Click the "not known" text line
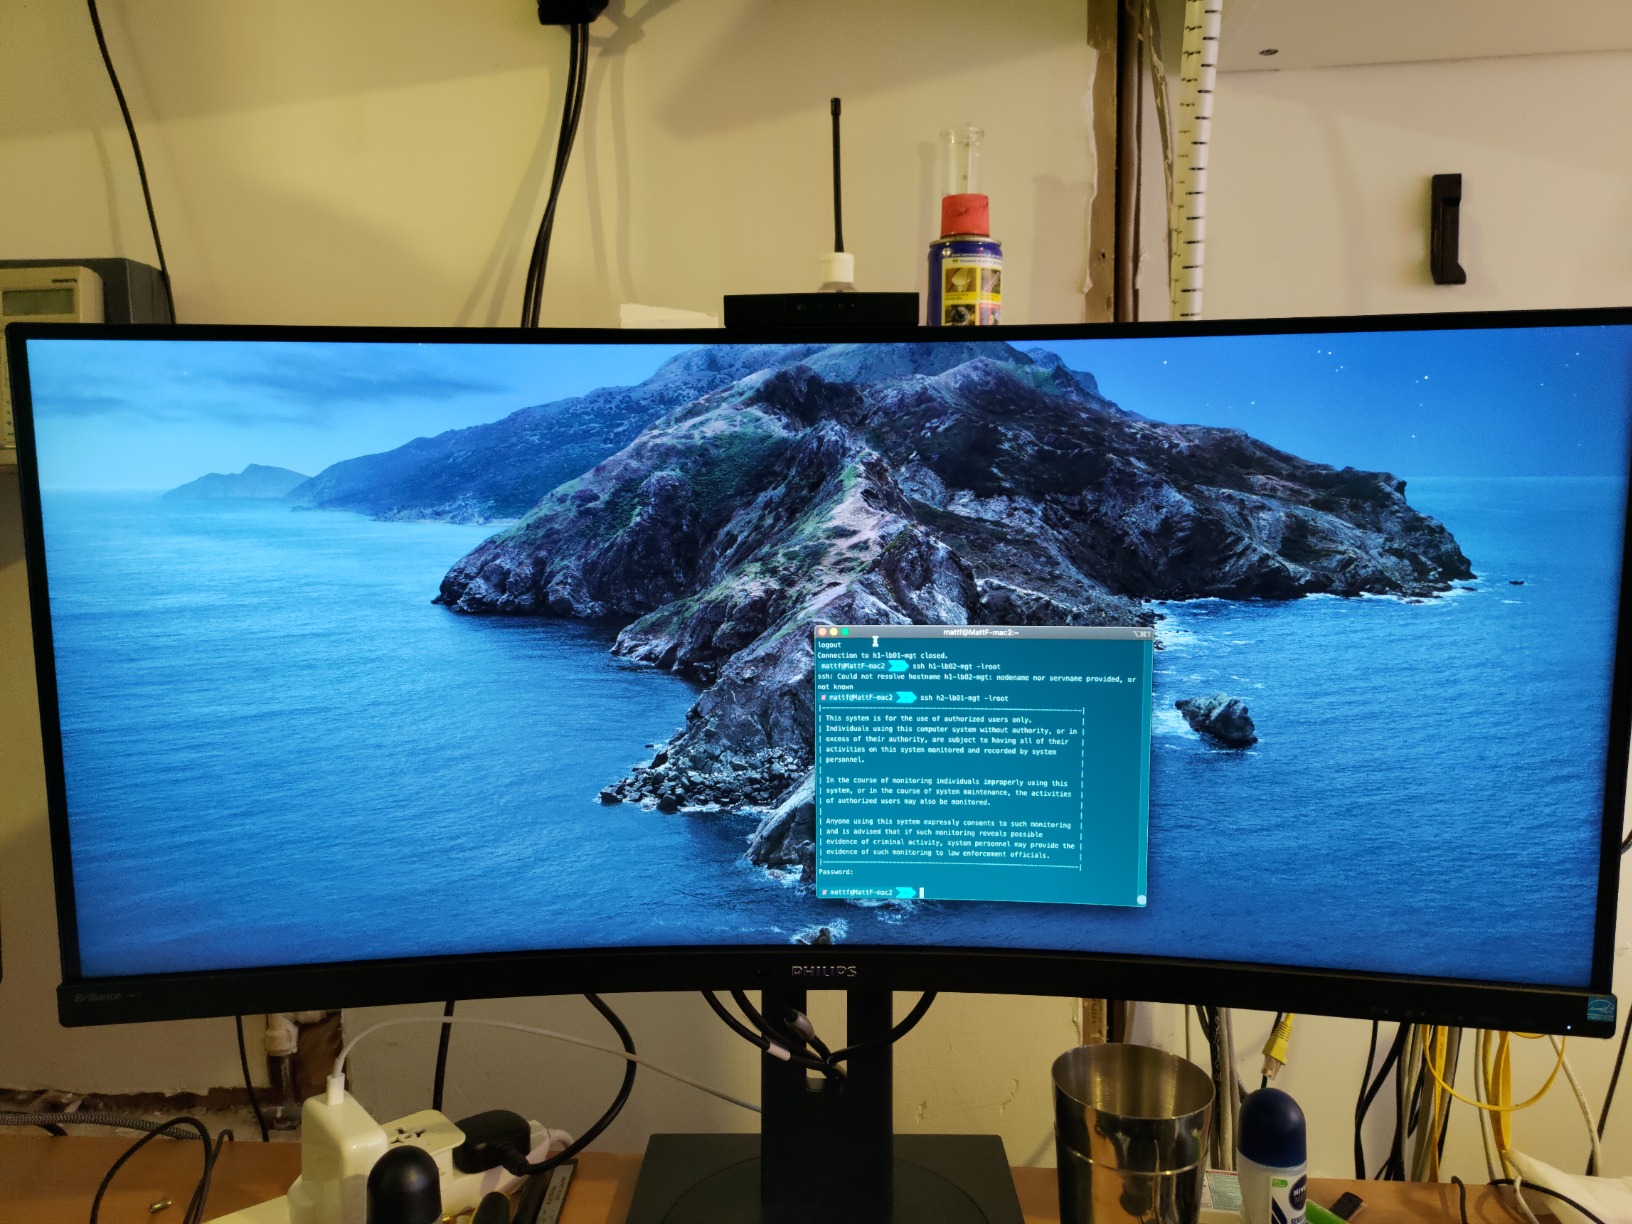Viewport: 1632px width, 1224px height. pos(836,687)
